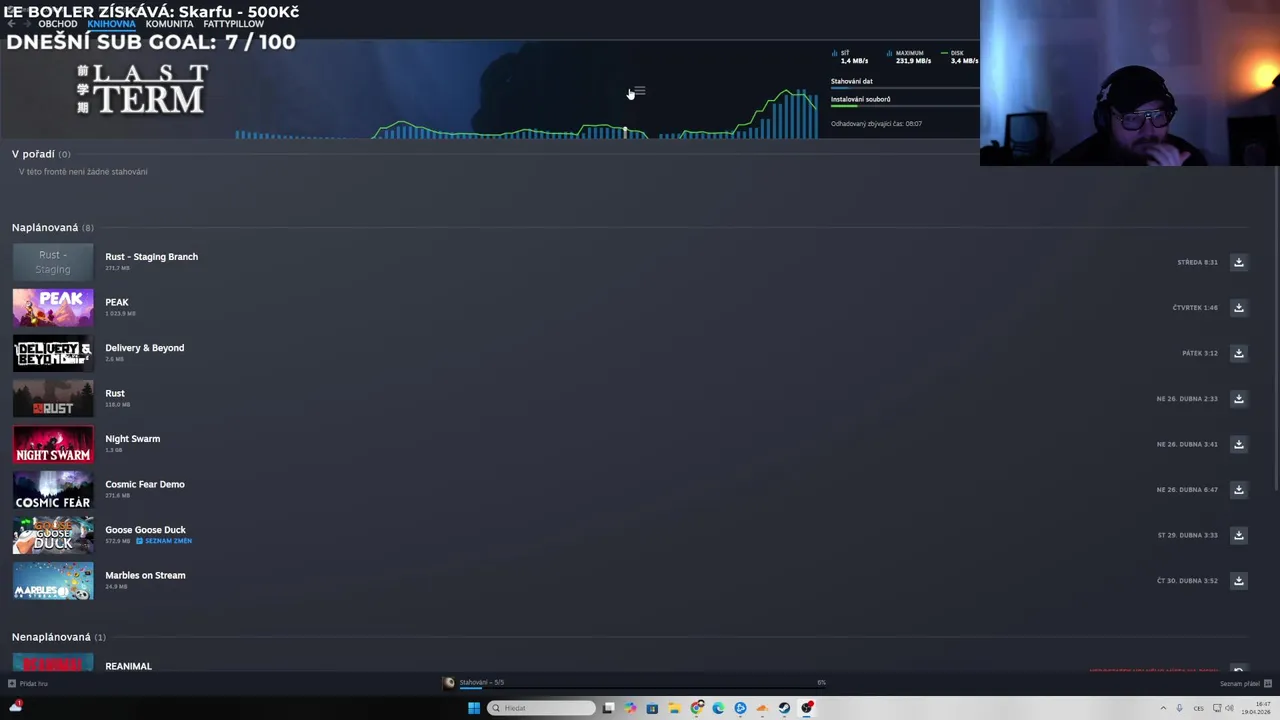Click the Task View taskbar icon
This screenshot has height=720, width=1280.
(x=608, y=708)
